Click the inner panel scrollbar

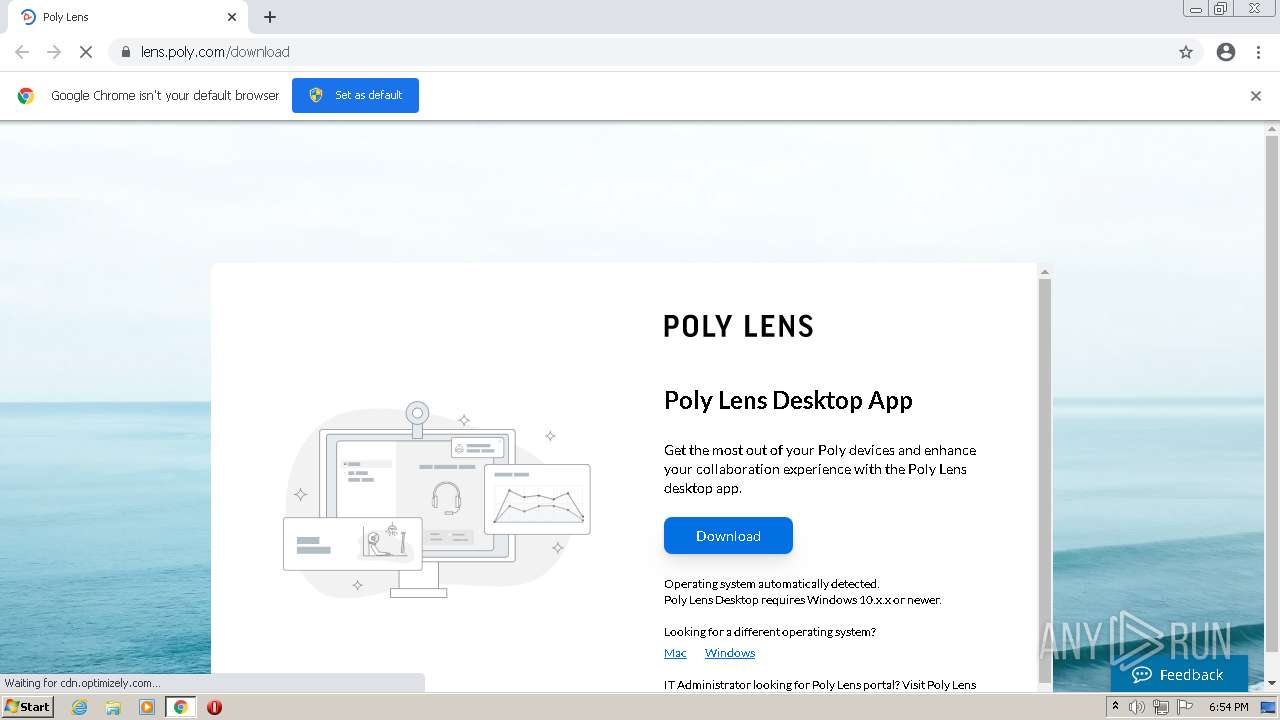tap(1045, 480)
